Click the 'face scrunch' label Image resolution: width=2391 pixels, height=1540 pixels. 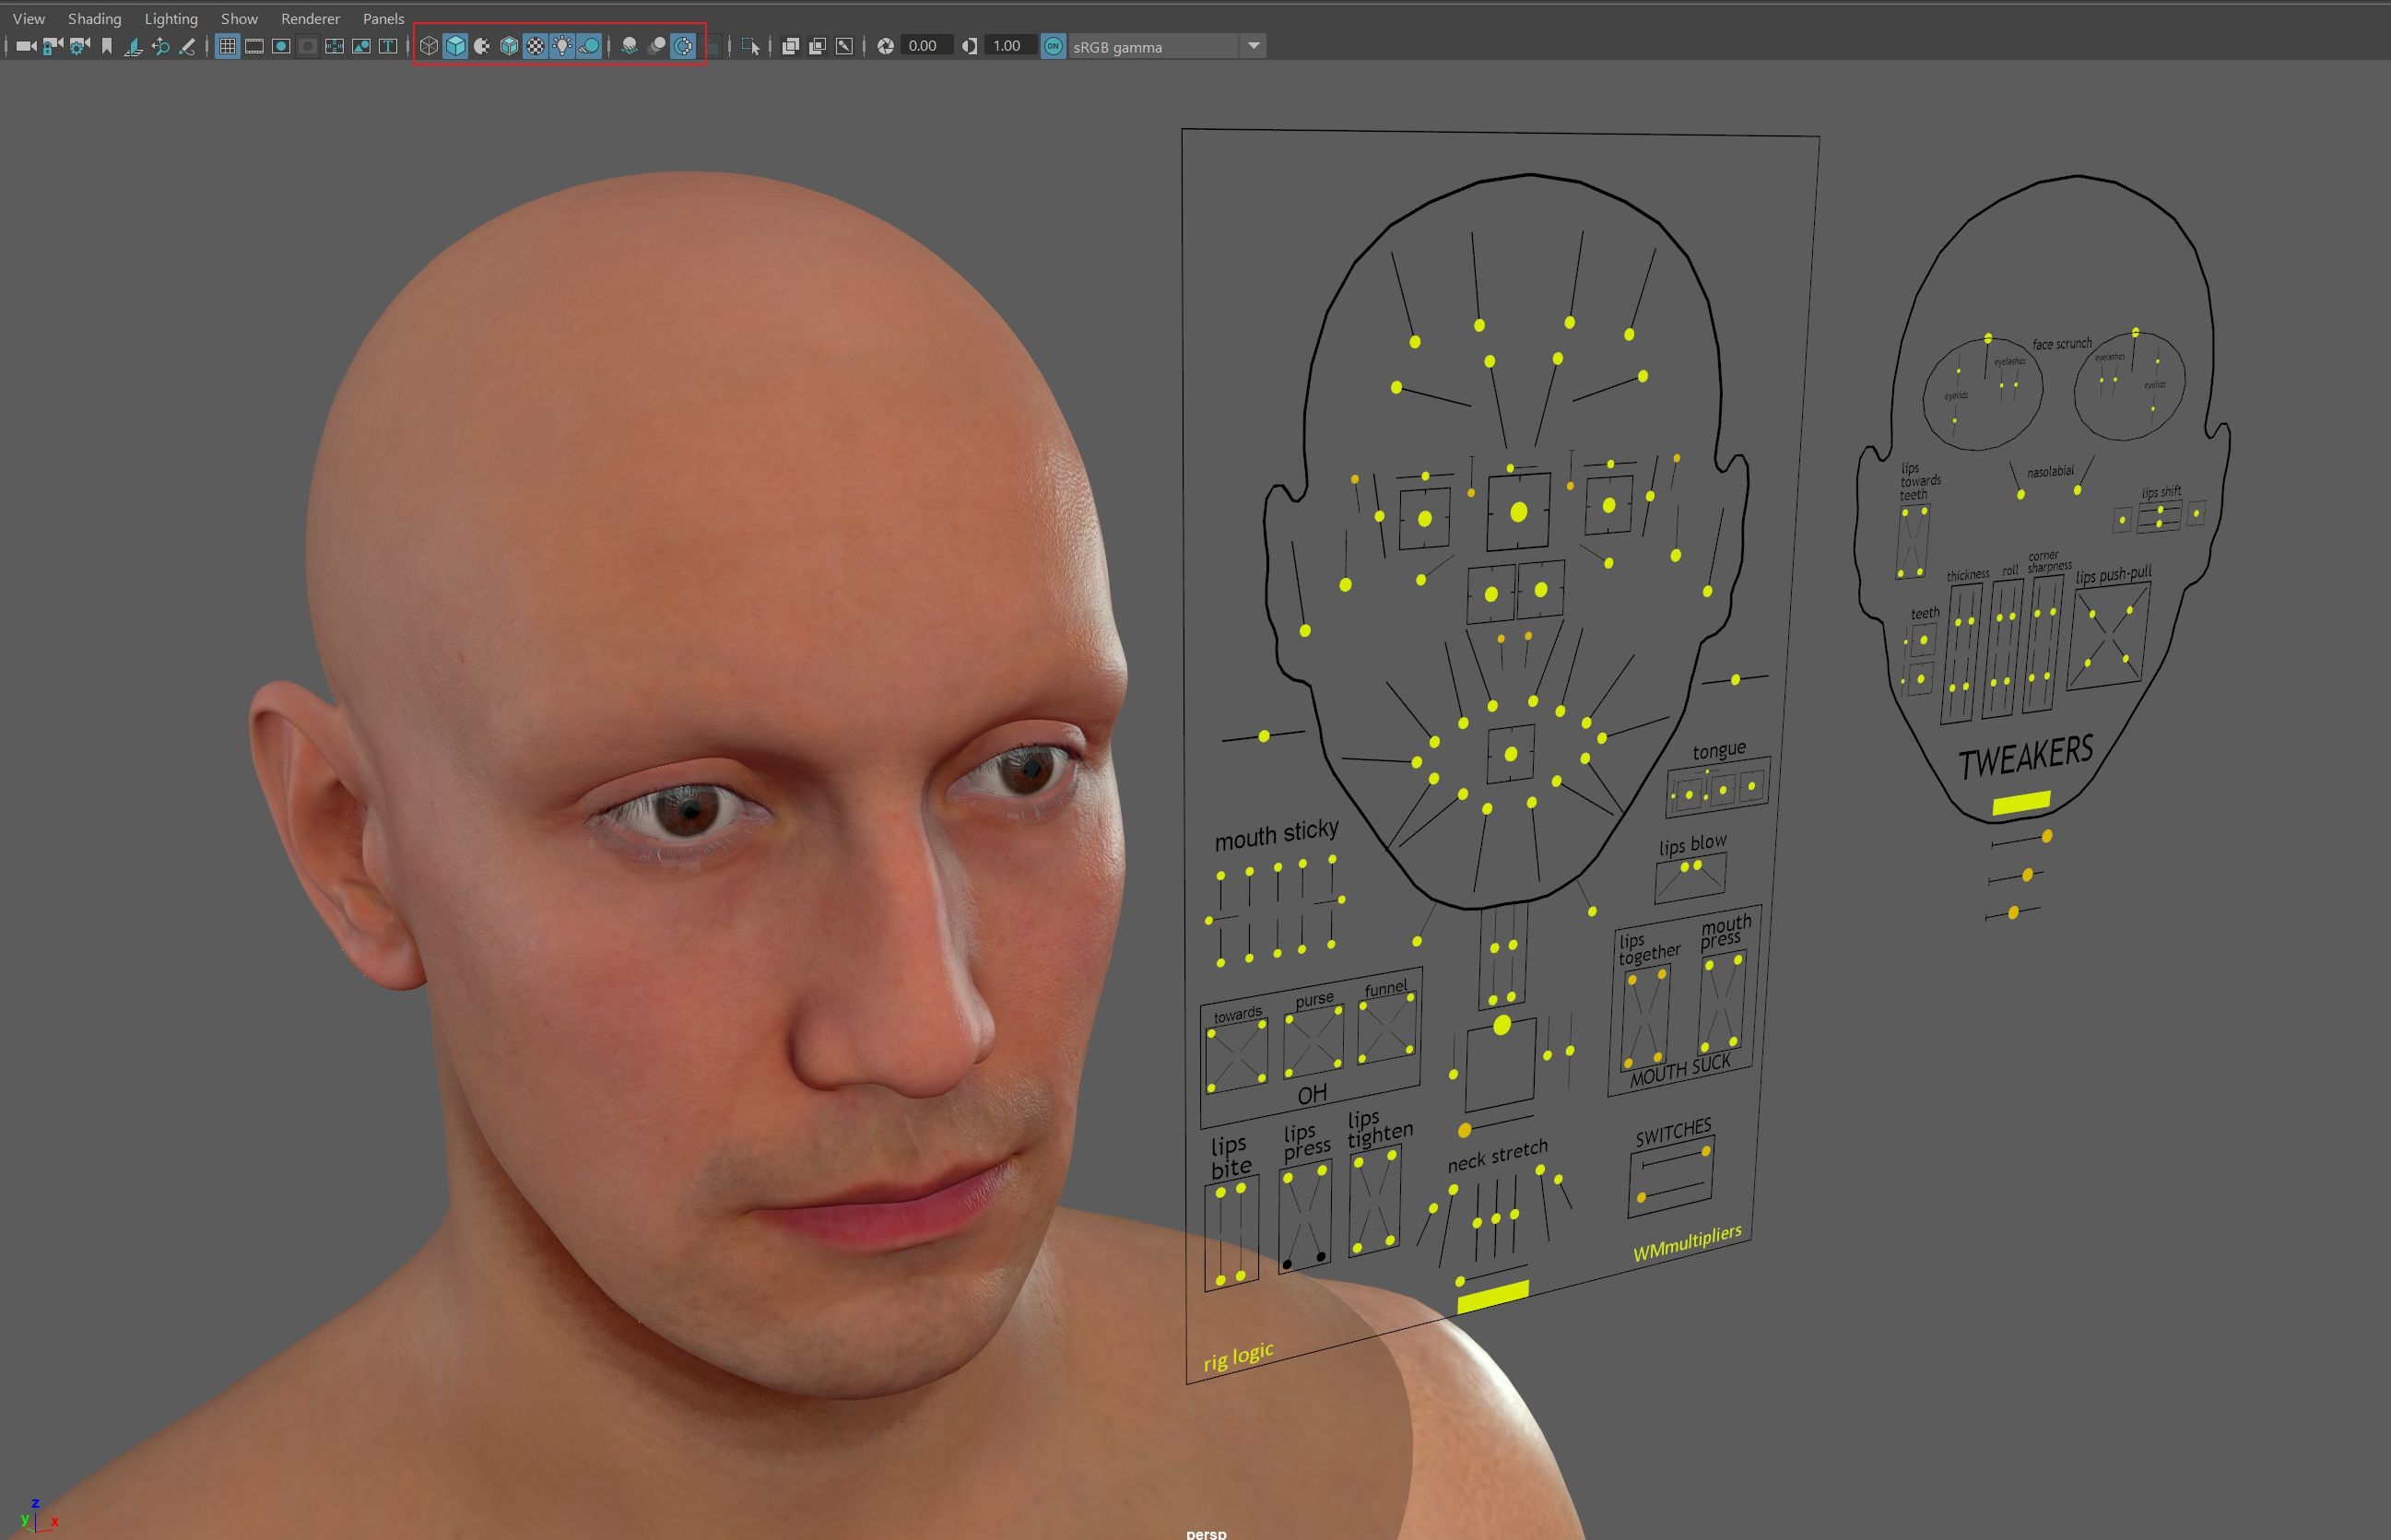[2062, 344]
